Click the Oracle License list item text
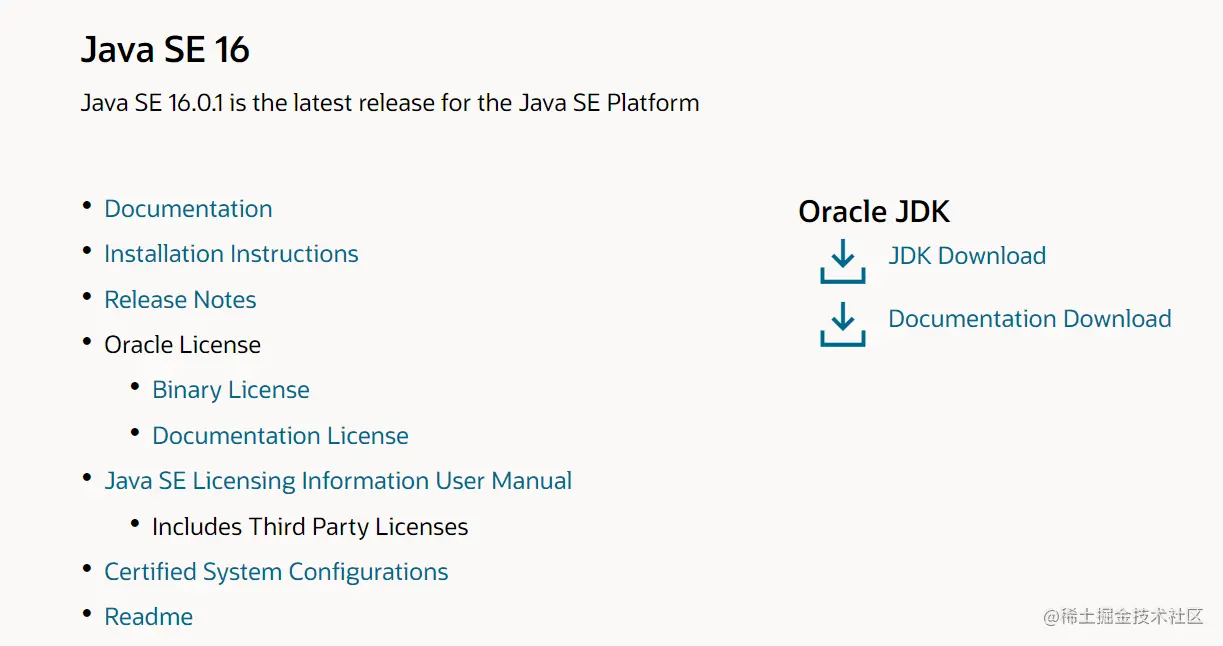 pyautogui.click(x=182, y=345)
